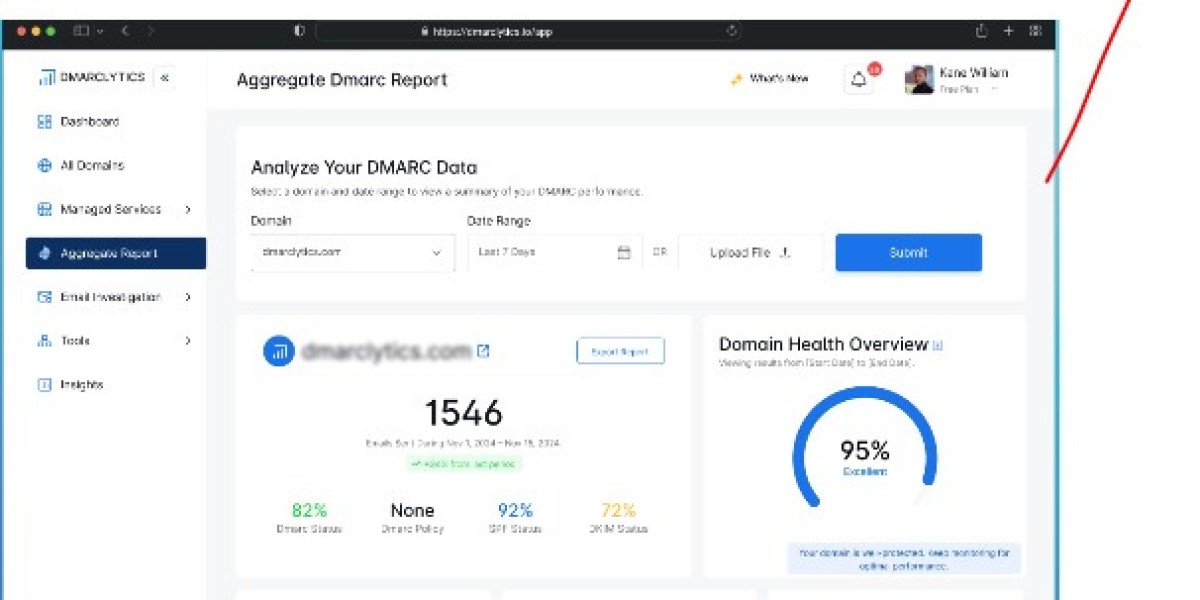The width and height of the screenshot is (1200, 600).
Task: Open Tools in the sidebar
Action: [116, 341]
